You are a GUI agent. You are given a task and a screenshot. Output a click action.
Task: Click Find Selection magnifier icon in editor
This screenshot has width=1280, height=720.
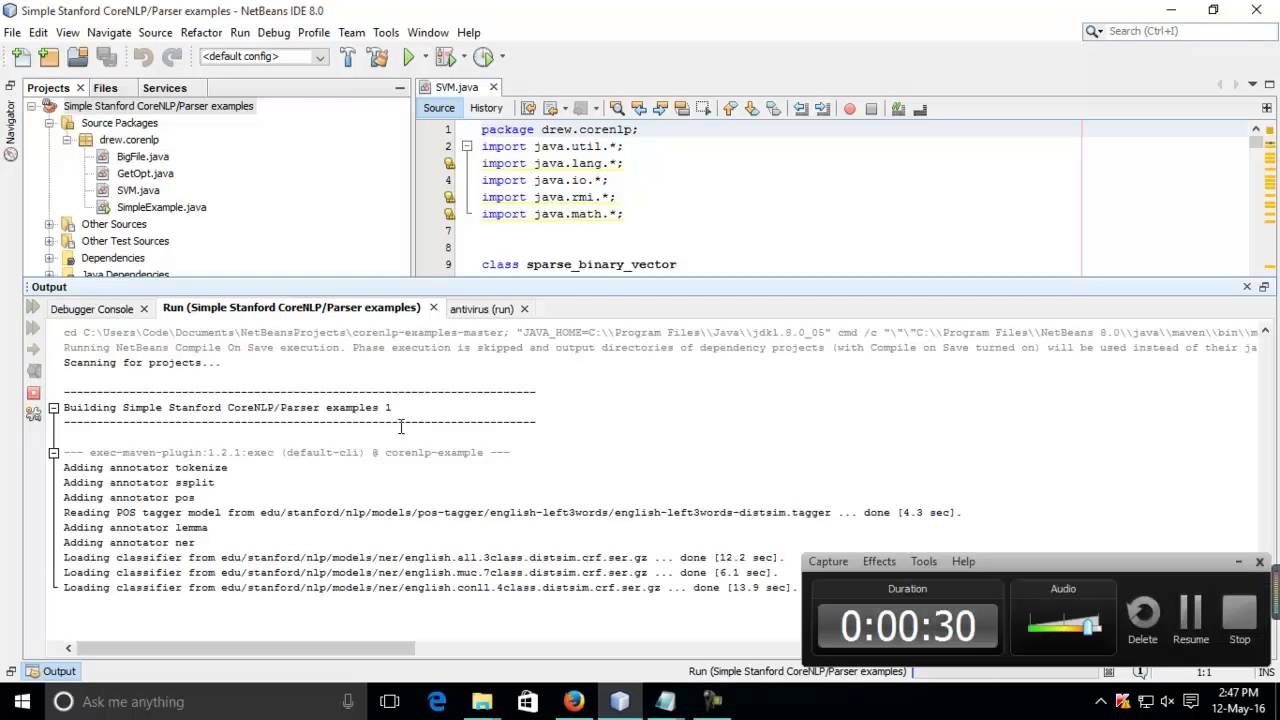617,108
